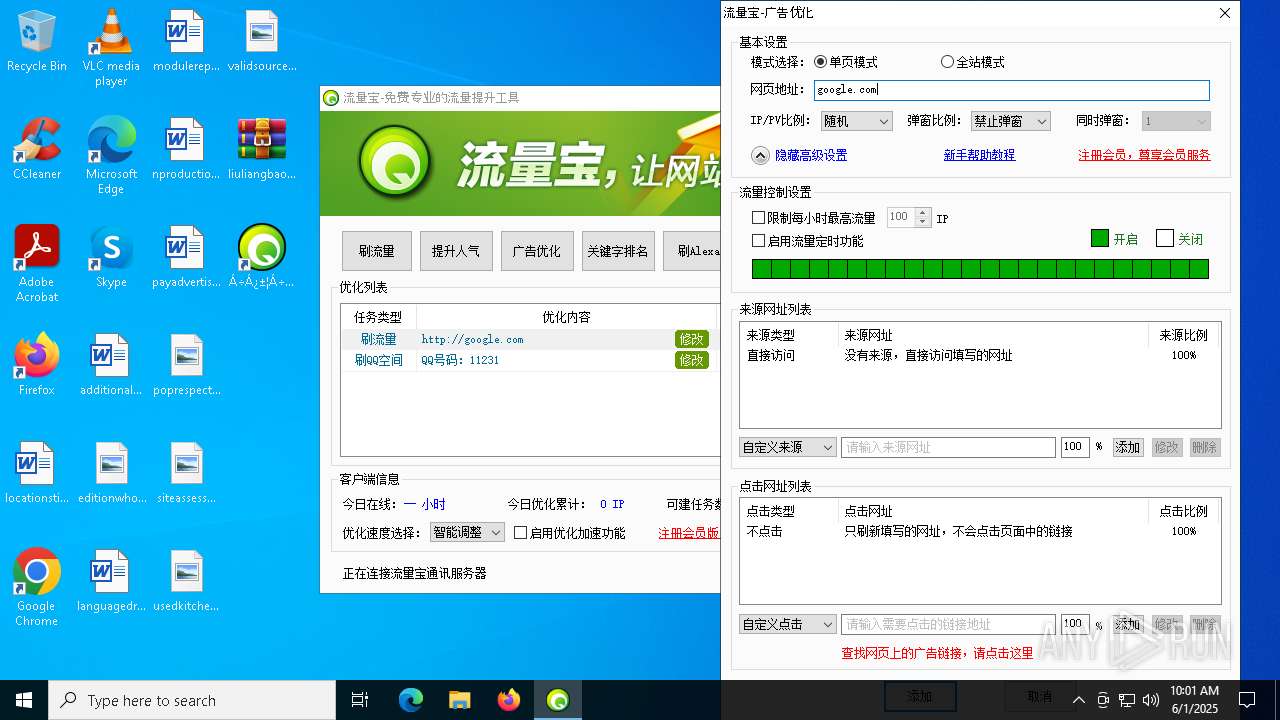The width and height of the screenshot is (1280, 720).
Task: Open Google Chrome desktop shortcut
Action: tap(37, 587)
